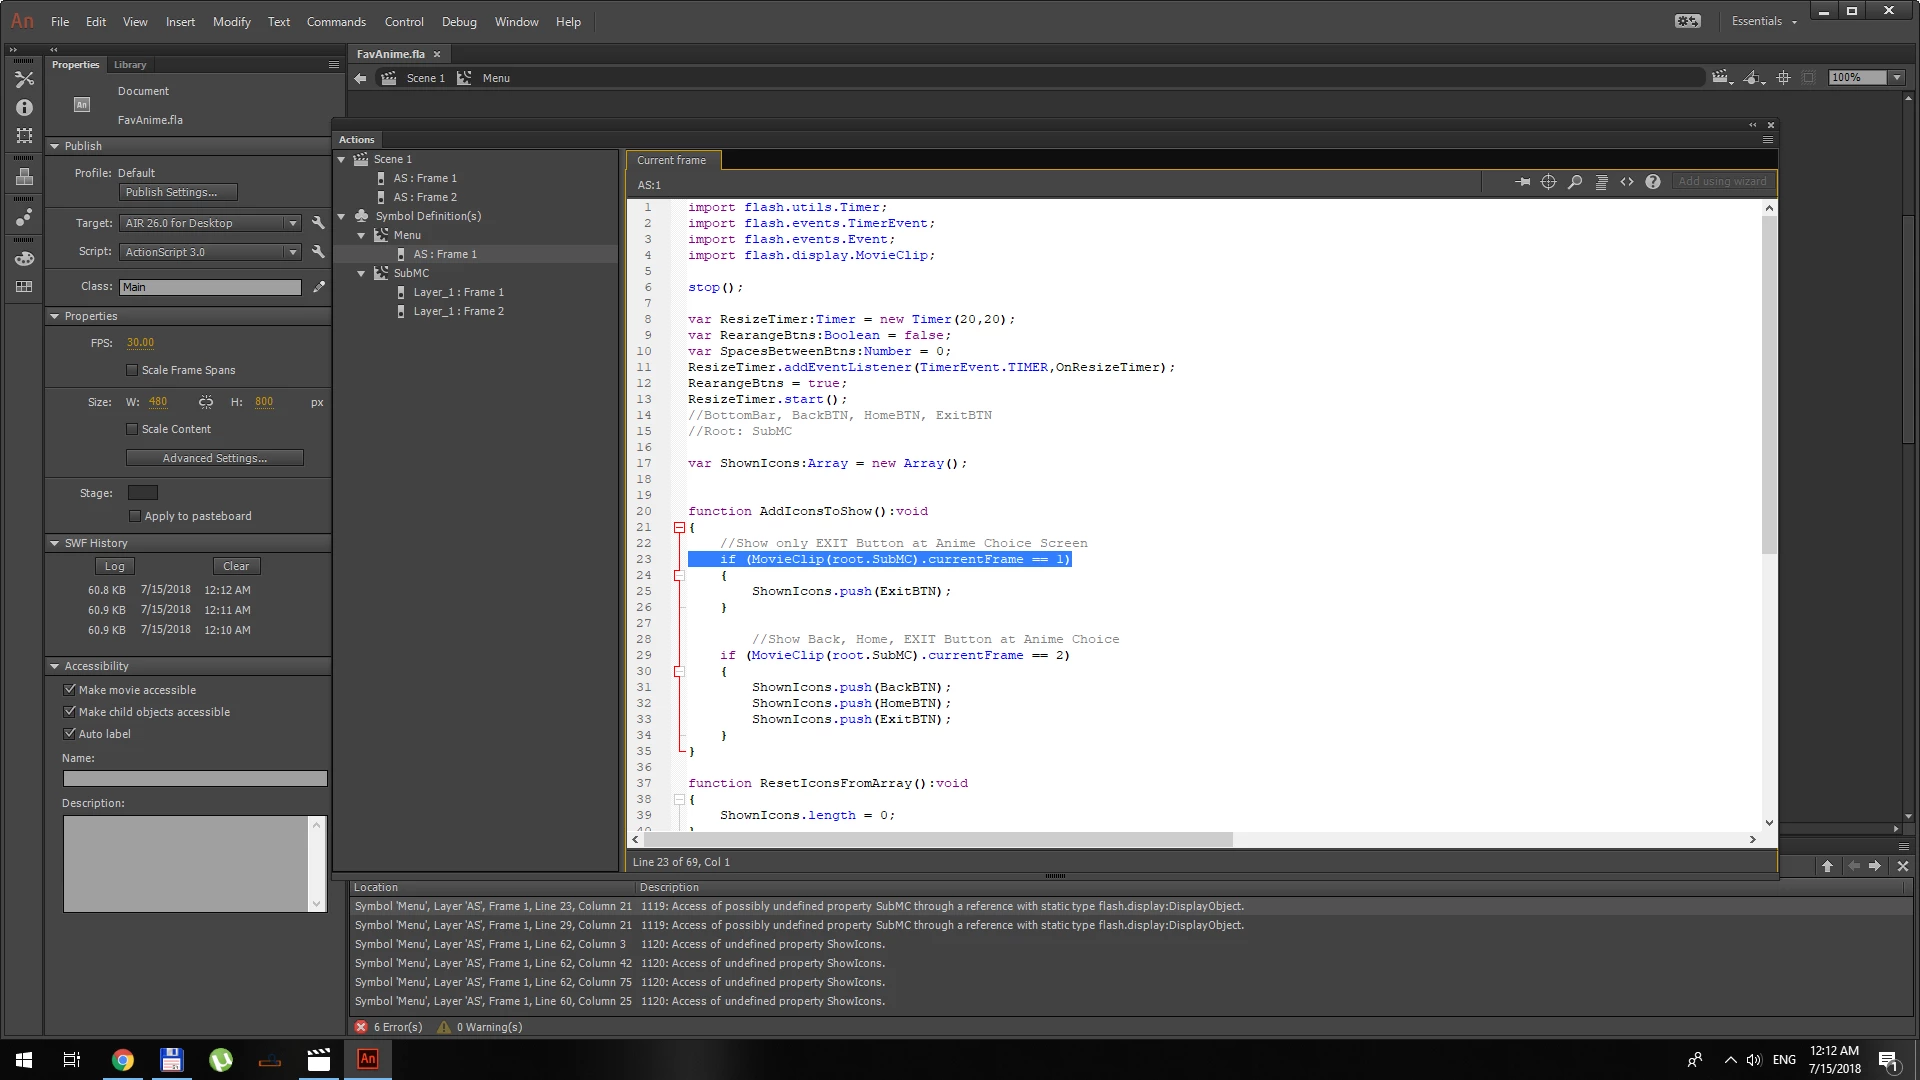Collapse the SWF History section
This screenshot has width=1920, height=1080.
(55, 543)
